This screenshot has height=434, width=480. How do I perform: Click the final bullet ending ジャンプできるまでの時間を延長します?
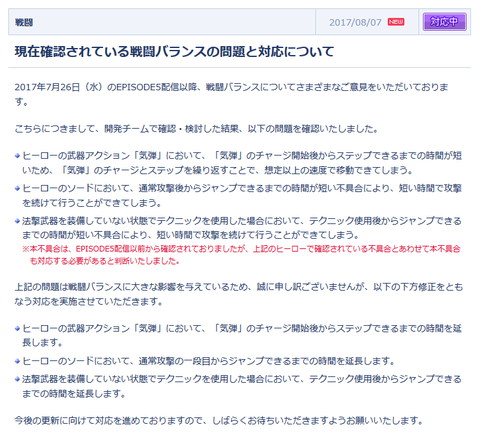tap(242, 386)
